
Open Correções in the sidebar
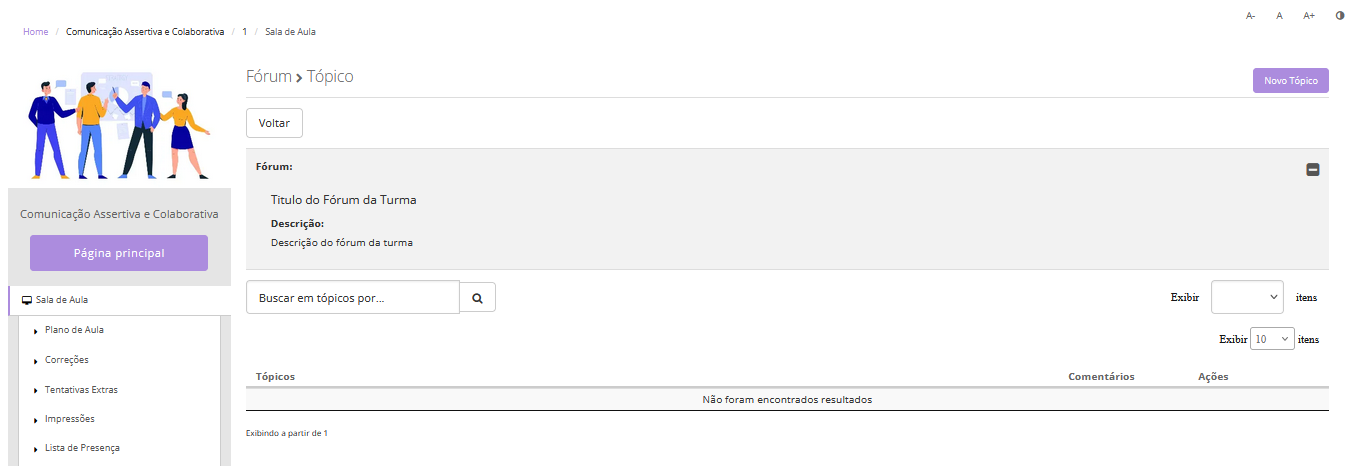tap(67, 360)
